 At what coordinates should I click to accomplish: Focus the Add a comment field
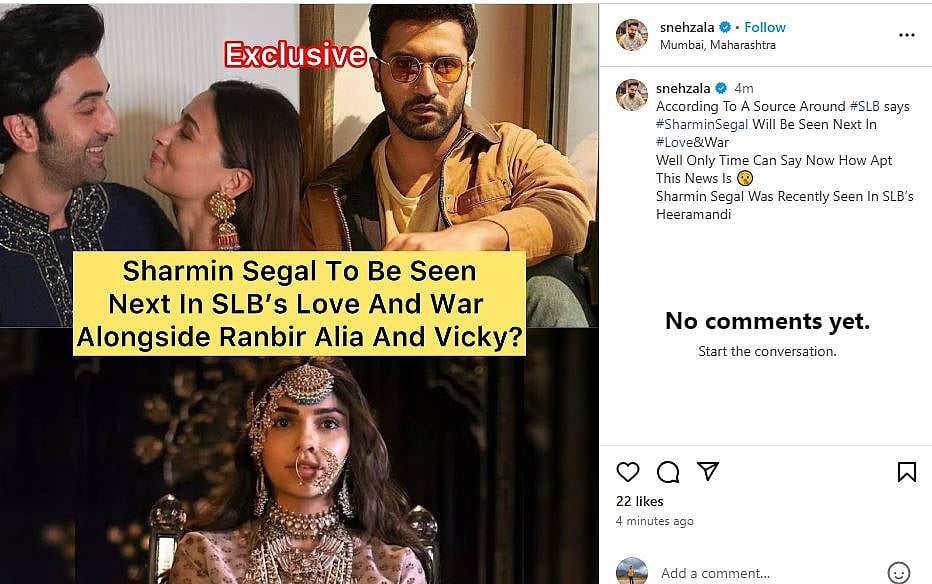(x=769, y=573)
